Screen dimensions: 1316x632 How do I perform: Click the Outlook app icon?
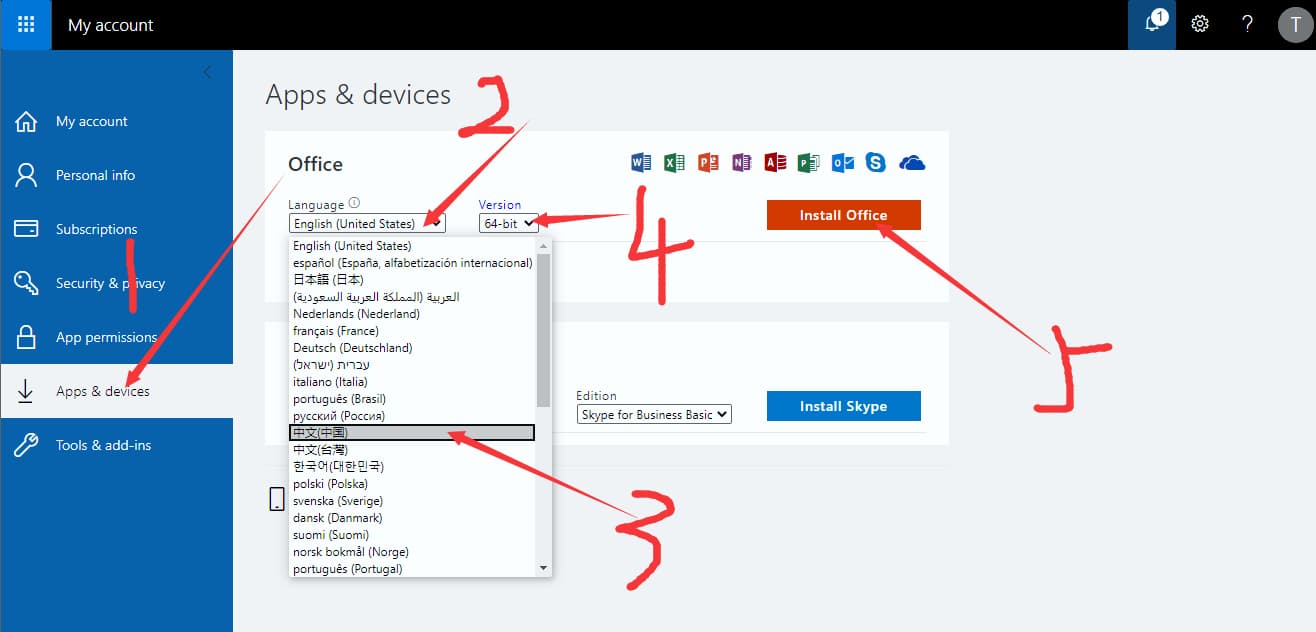(842, 162)
